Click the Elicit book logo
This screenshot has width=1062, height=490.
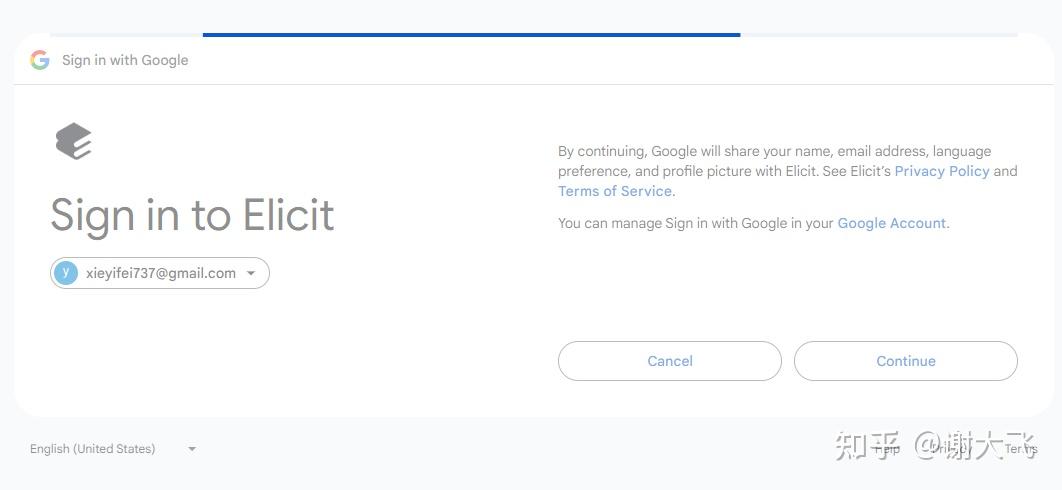pyautogui.click(x=74, y=141)
